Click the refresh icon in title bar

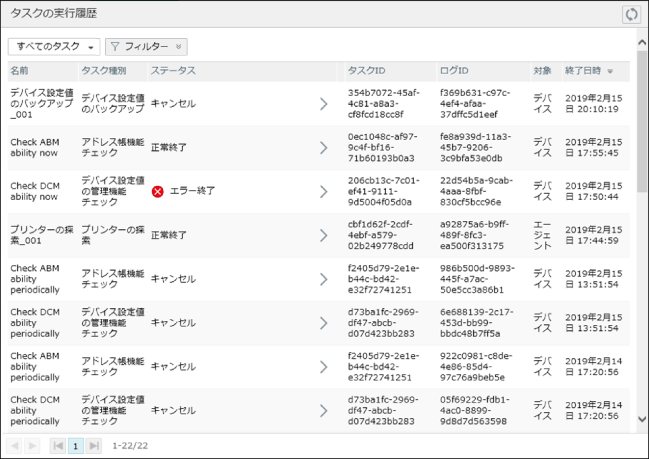[630, 14]
